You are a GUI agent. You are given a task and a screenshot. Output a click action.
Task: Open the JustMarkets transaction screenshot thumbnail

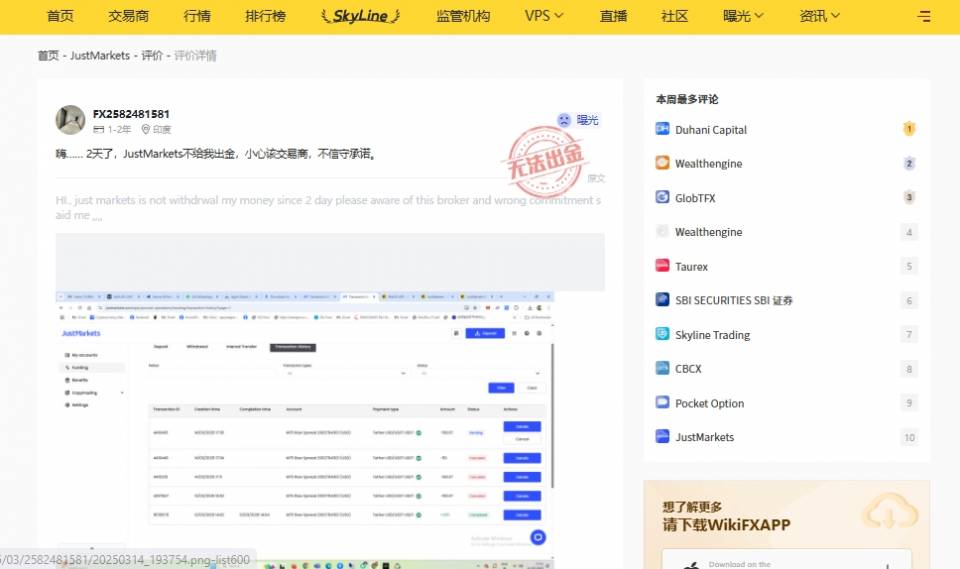click(305, 429)
